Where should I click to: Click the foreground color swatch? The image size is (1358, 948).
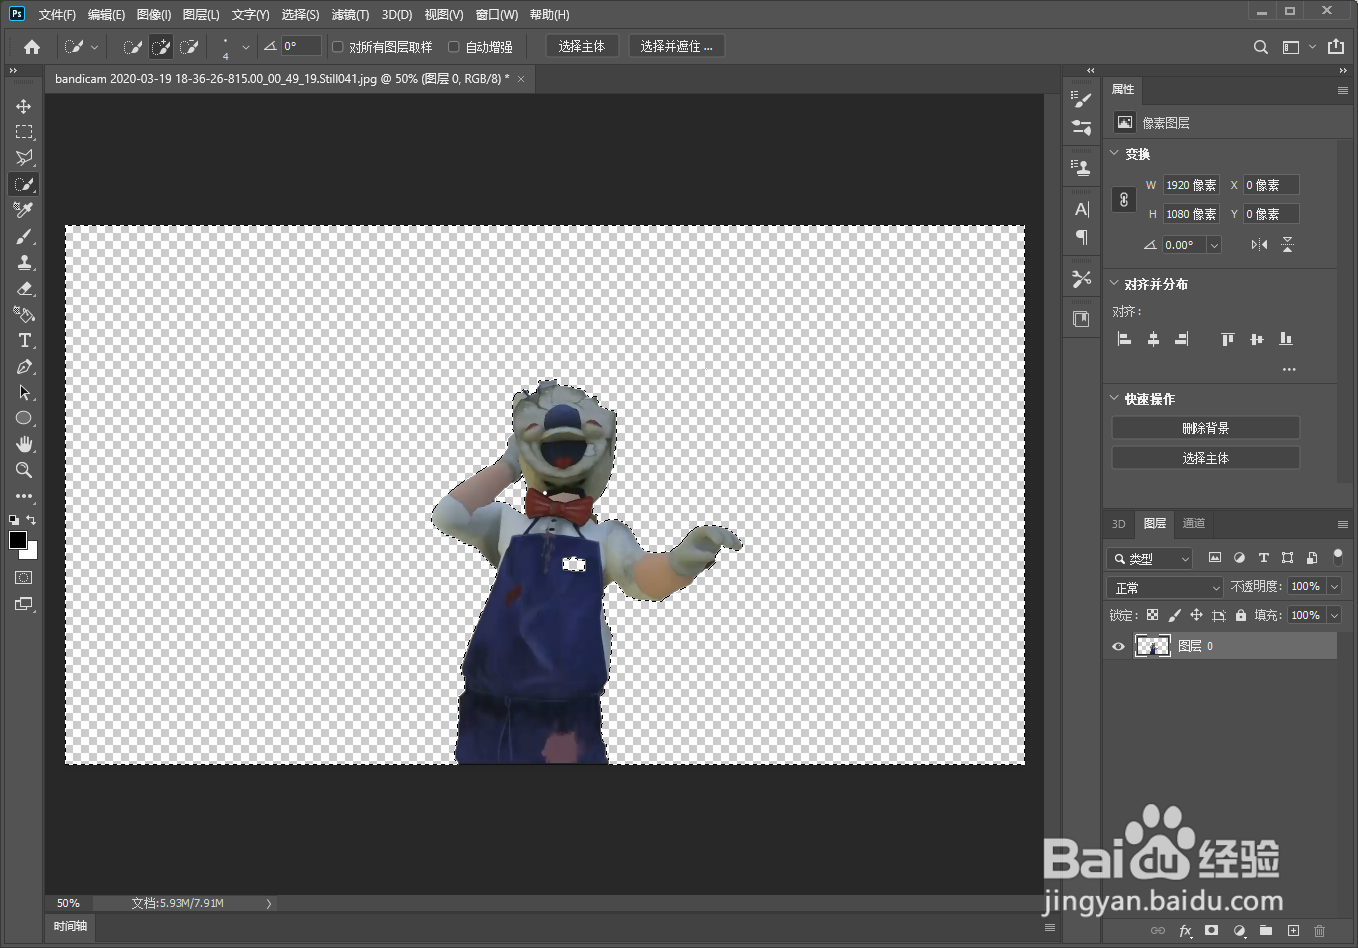click(17, 540)
